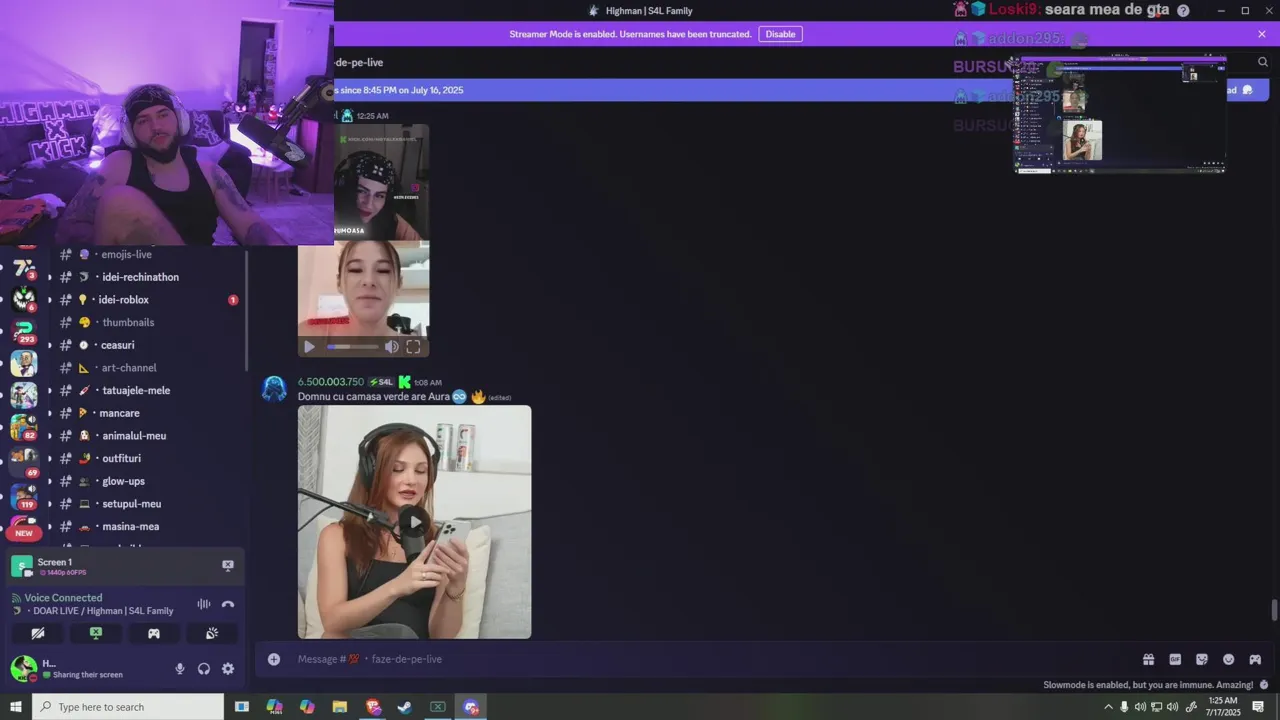Open the GIF picker
This screenshot has width=1280, height=720.
(1175, 659)
